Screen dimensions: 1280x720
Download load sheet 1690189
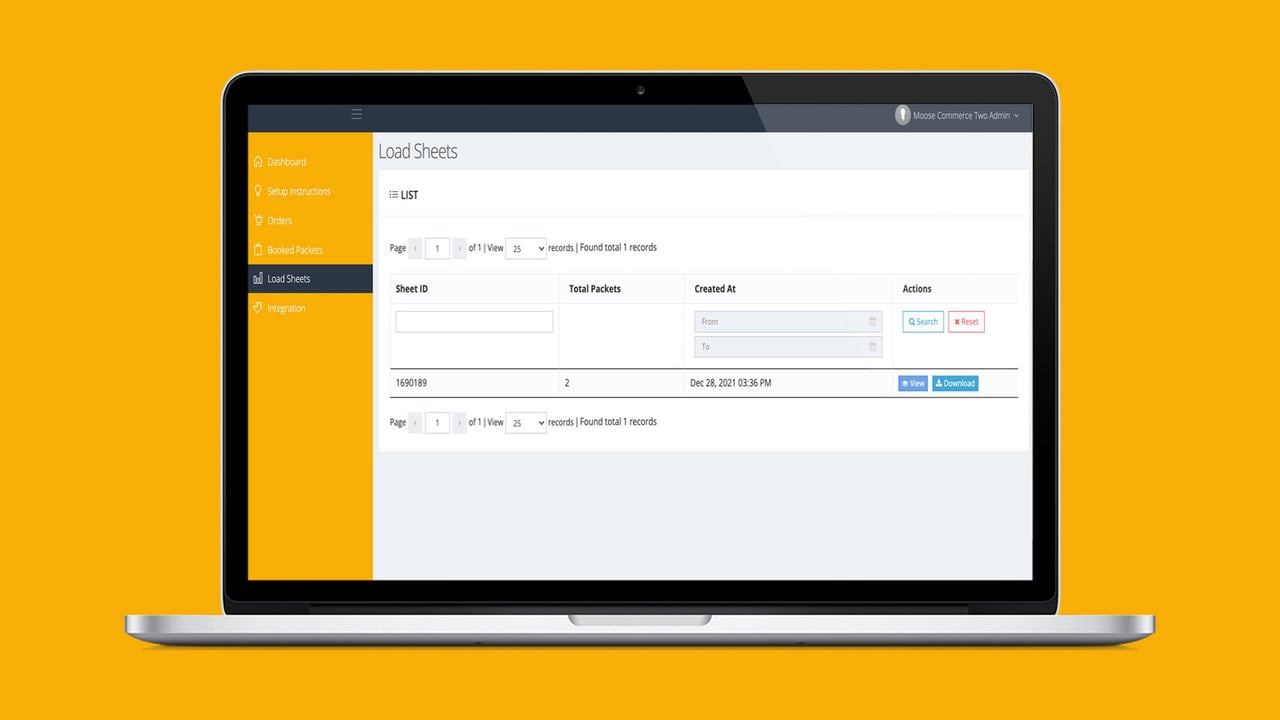pos(955,383)
